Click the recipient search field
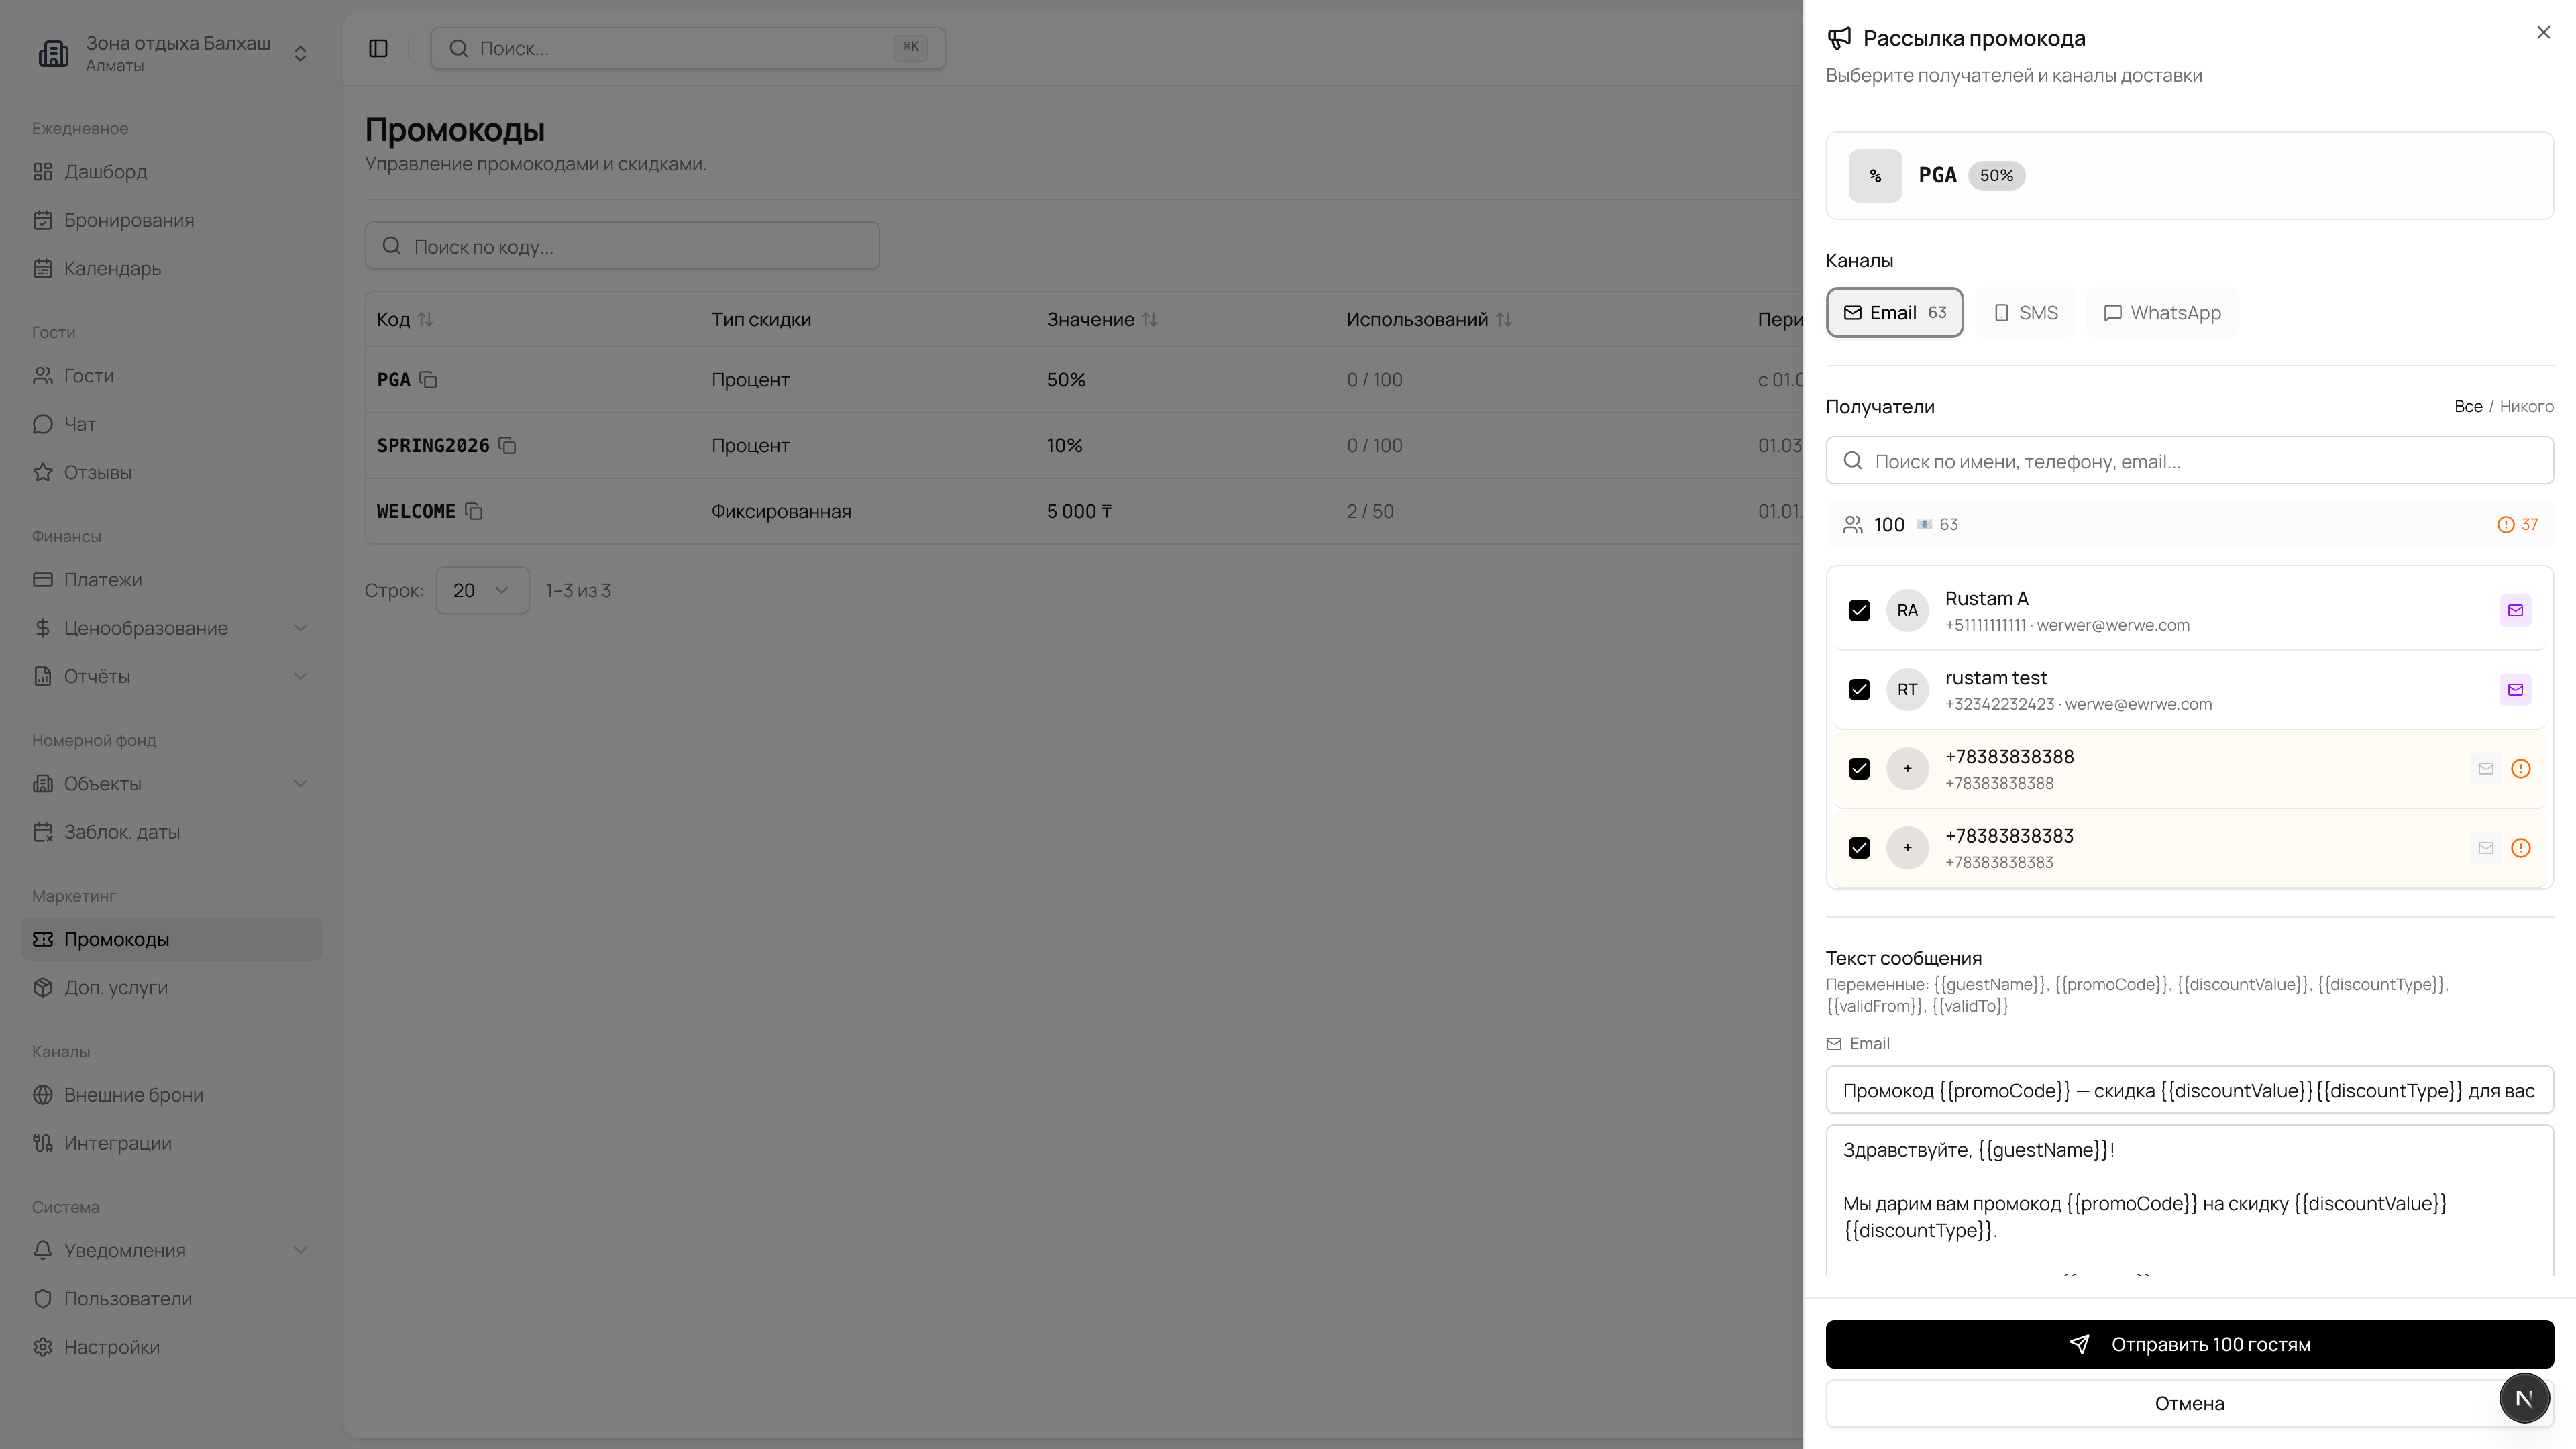 [x=2189, y=461]
